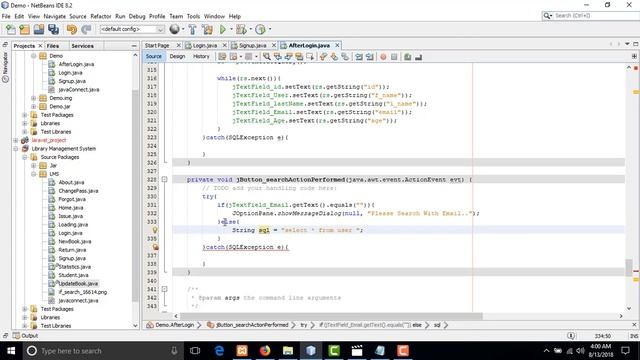The height and width of the screenshot is (360, 640).
Task: Click the Profile Project toolbar icon
Action: (x=260, y=29)
